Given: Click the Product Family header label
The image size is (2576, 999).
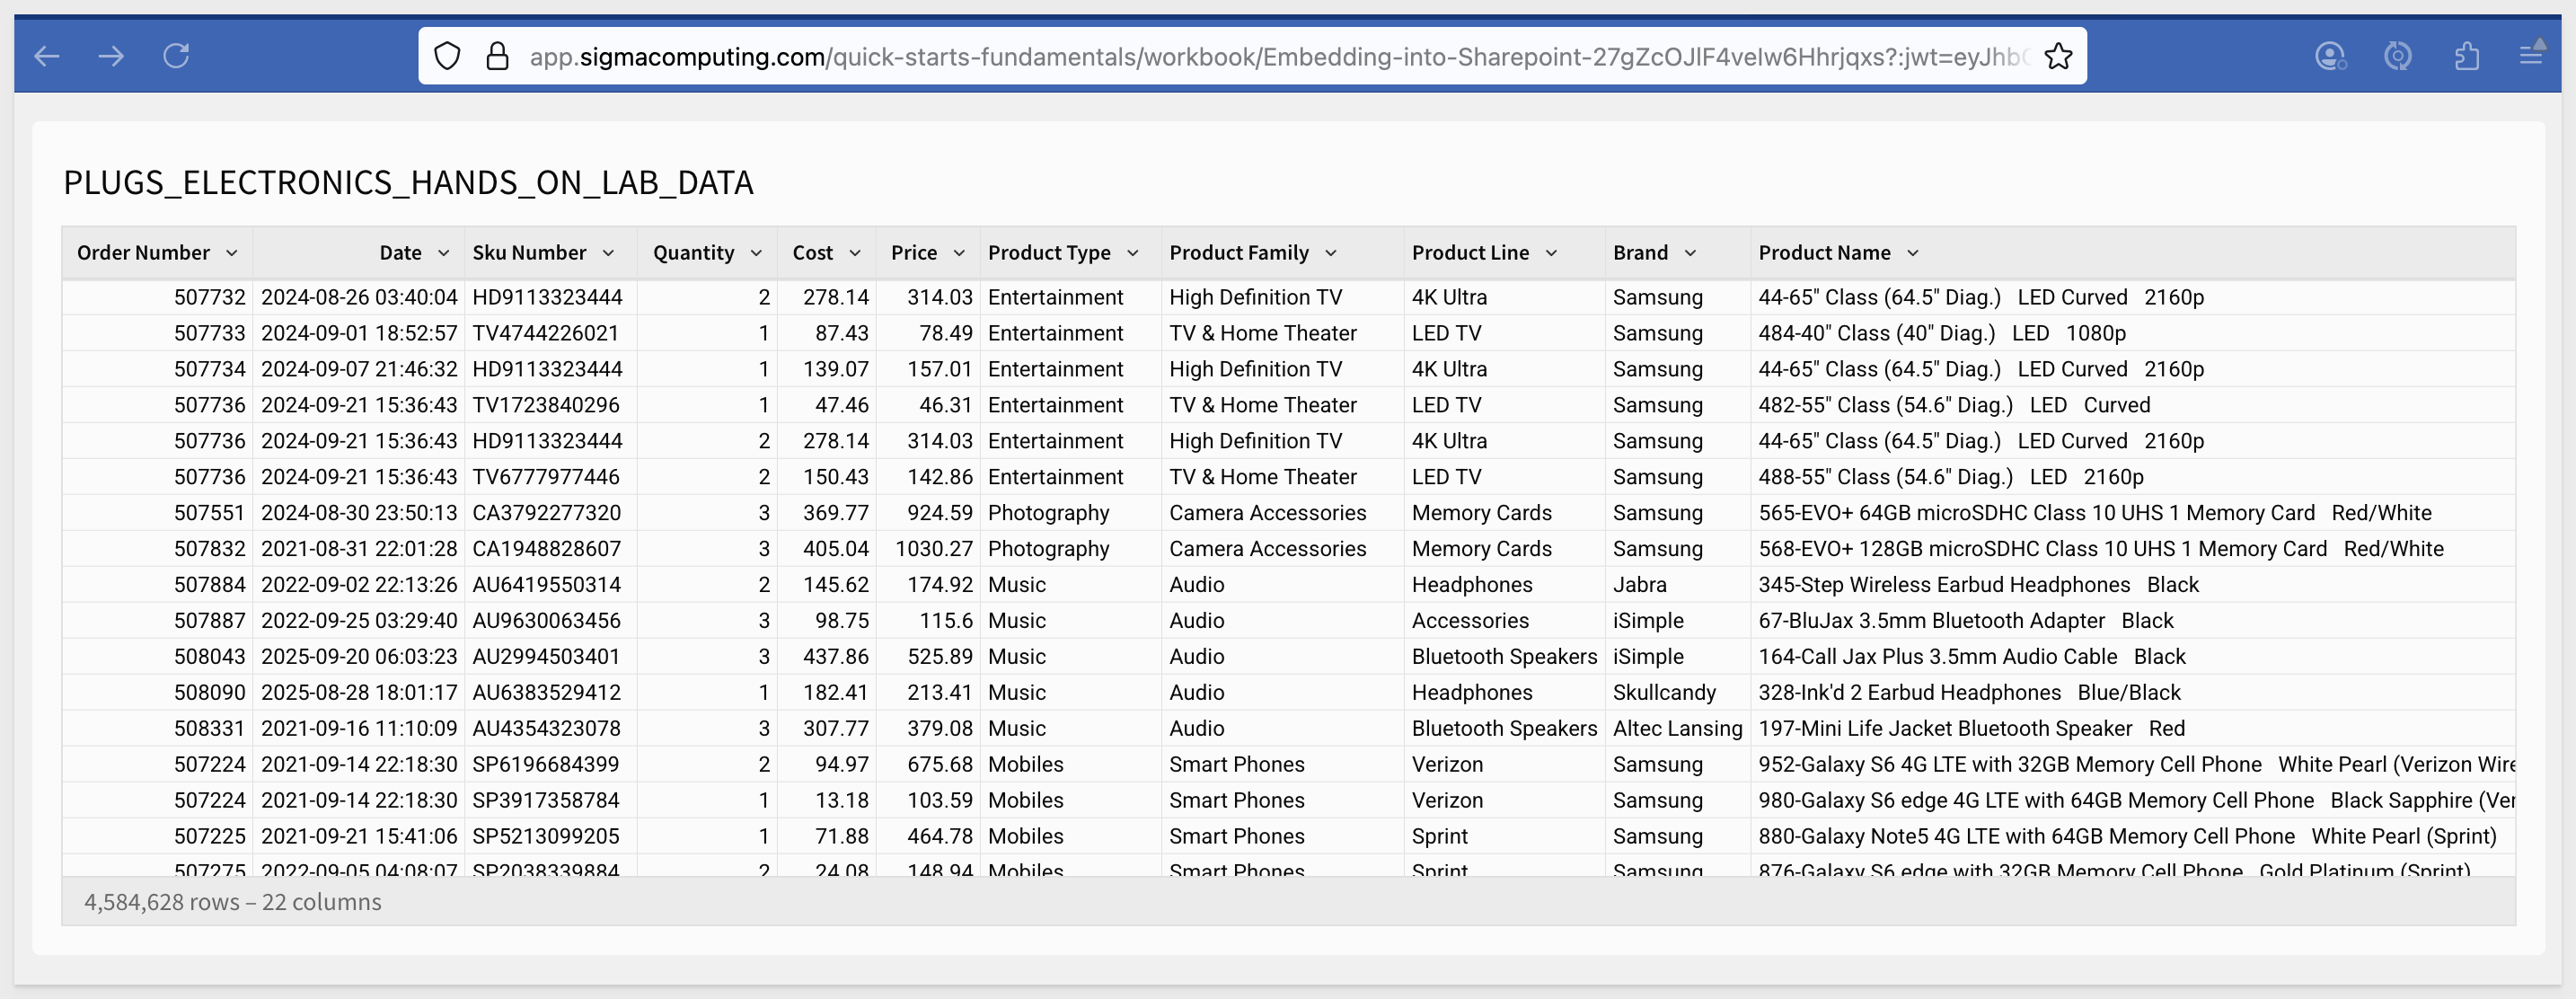Looking at the screenshot, I should 1239,253.
